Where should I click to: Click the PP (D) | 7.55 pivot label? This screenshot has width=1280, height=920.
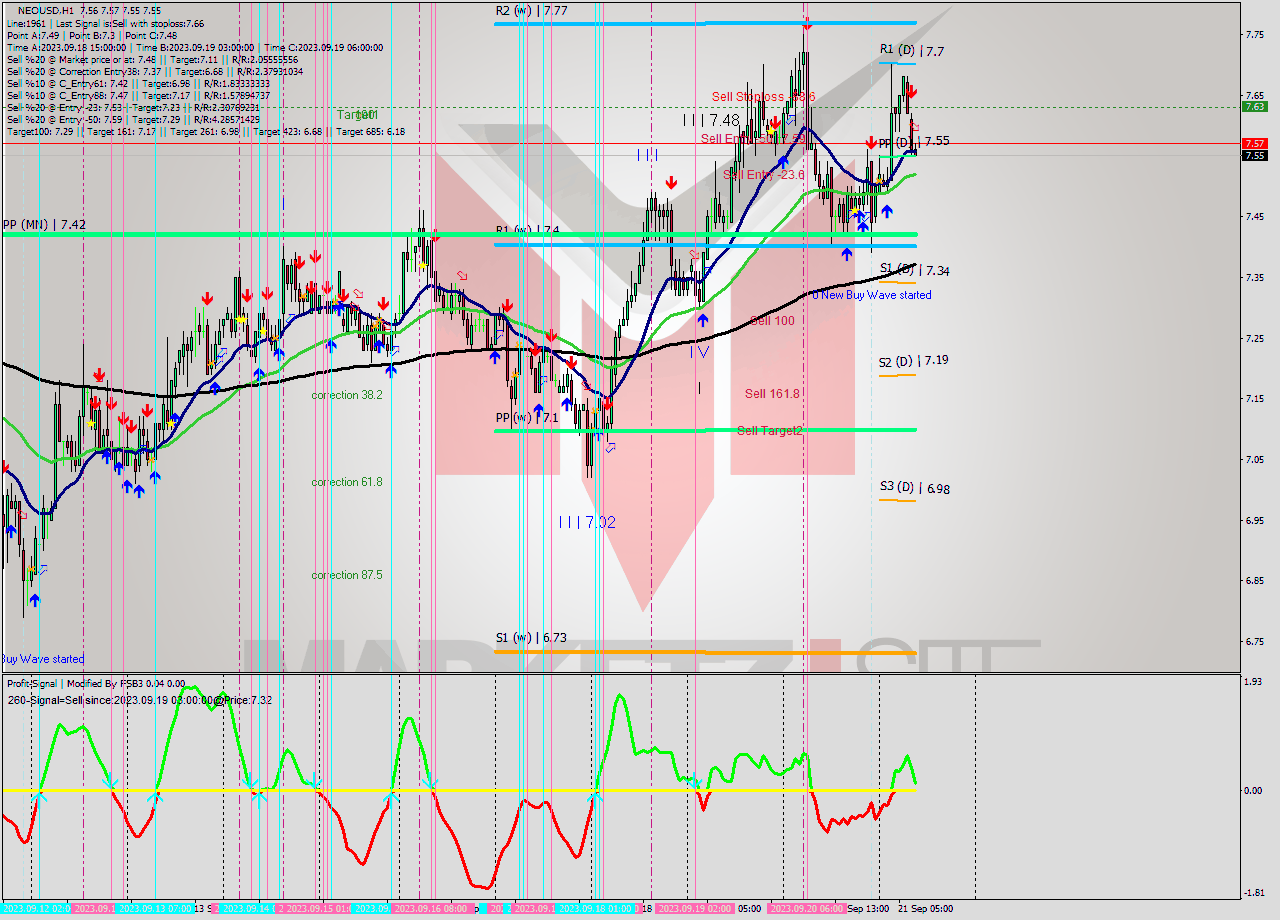pos(914,142)
